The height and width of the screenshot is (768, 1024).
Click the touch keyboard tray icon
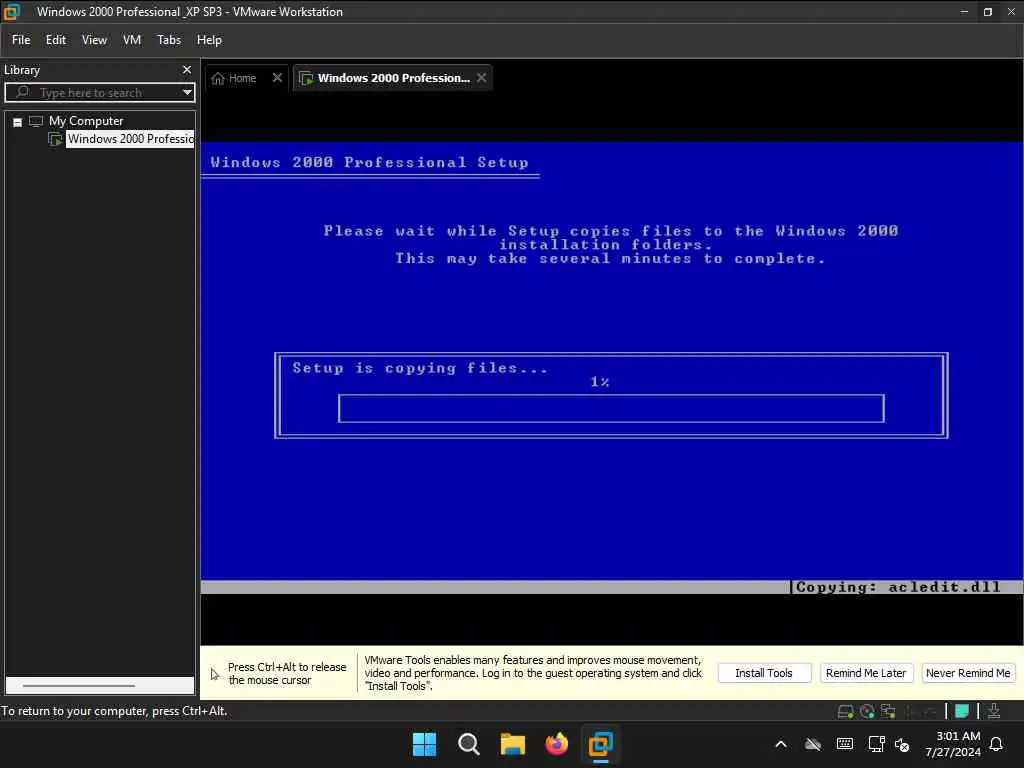click(844, 744)
